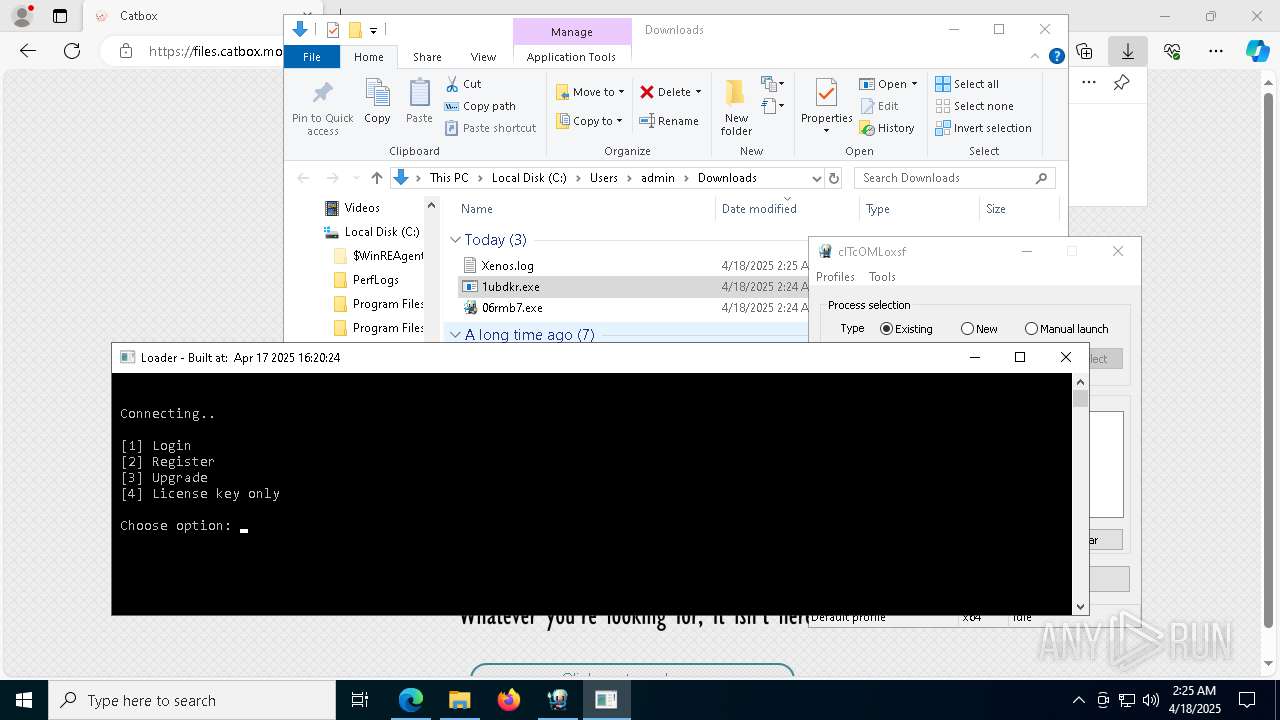This screenshot has width=1280, height=720.
Task: Click the Edit command in Open group
Action: 878,106
